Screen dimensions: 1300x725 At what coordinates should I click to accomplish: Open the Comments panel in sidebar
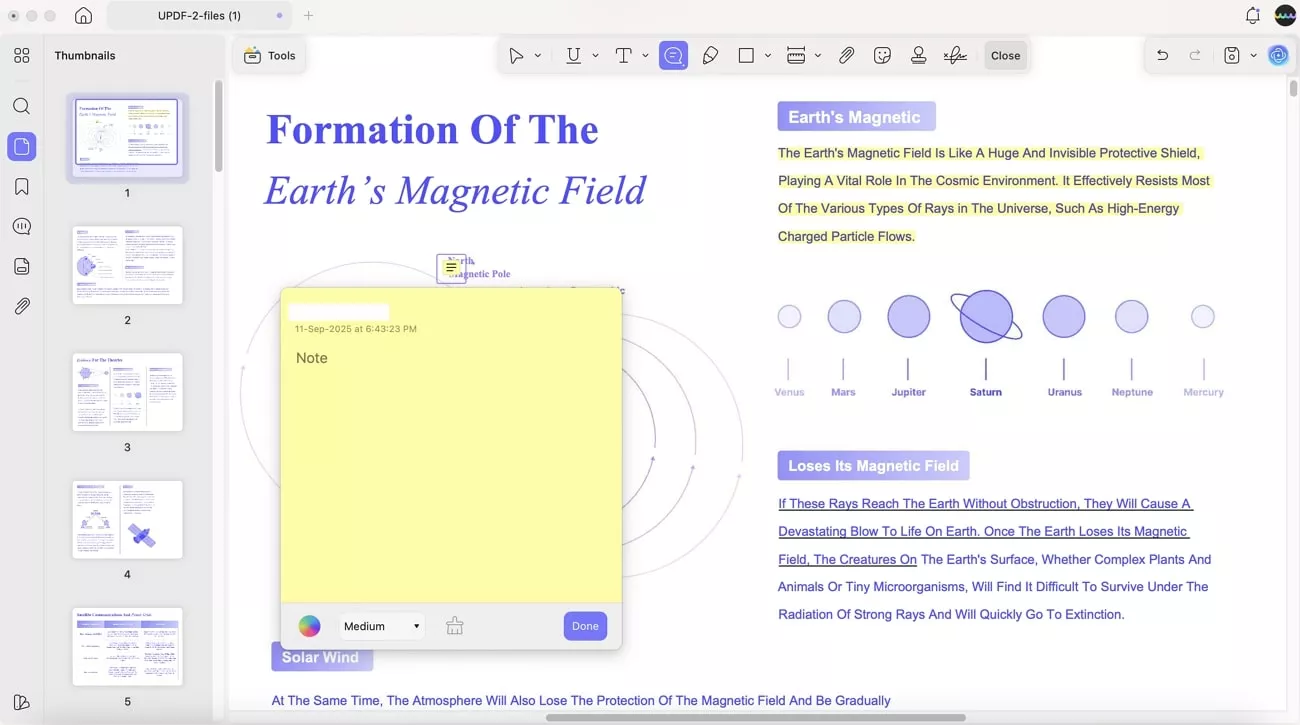(x=21, y=226)
